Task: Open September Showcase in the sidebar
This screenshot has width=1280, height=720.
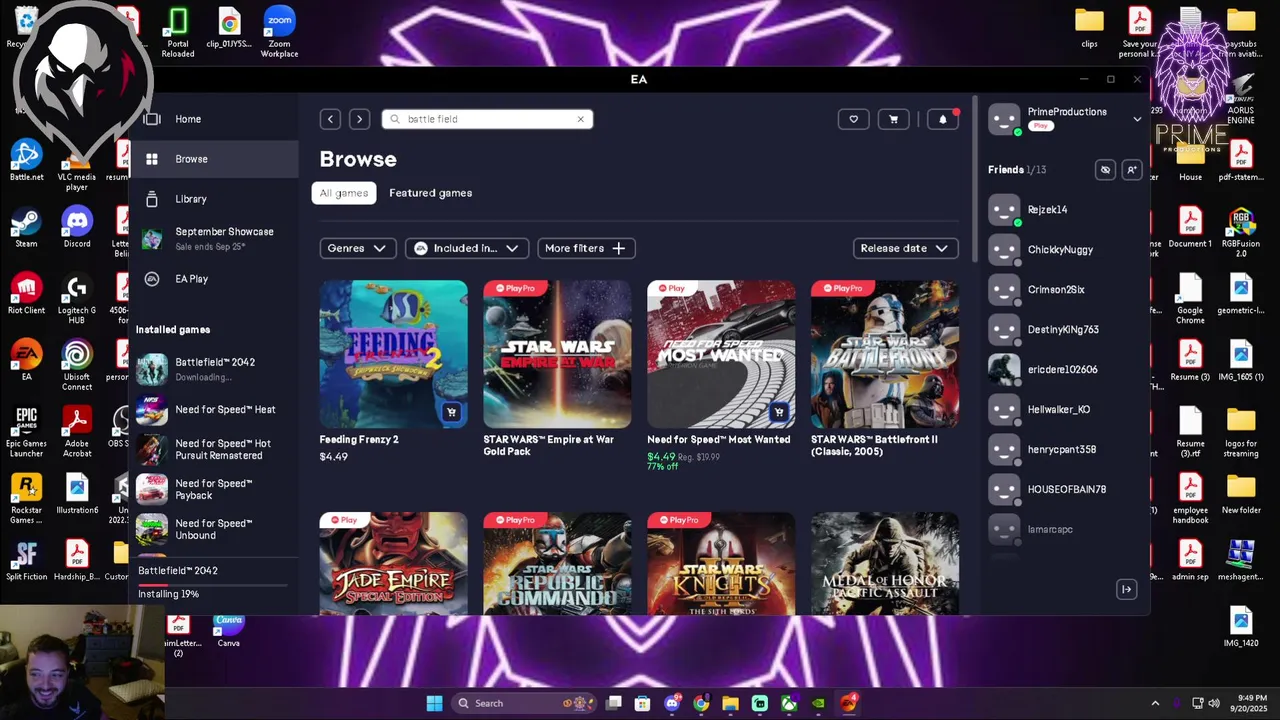Action: [214, 238]
